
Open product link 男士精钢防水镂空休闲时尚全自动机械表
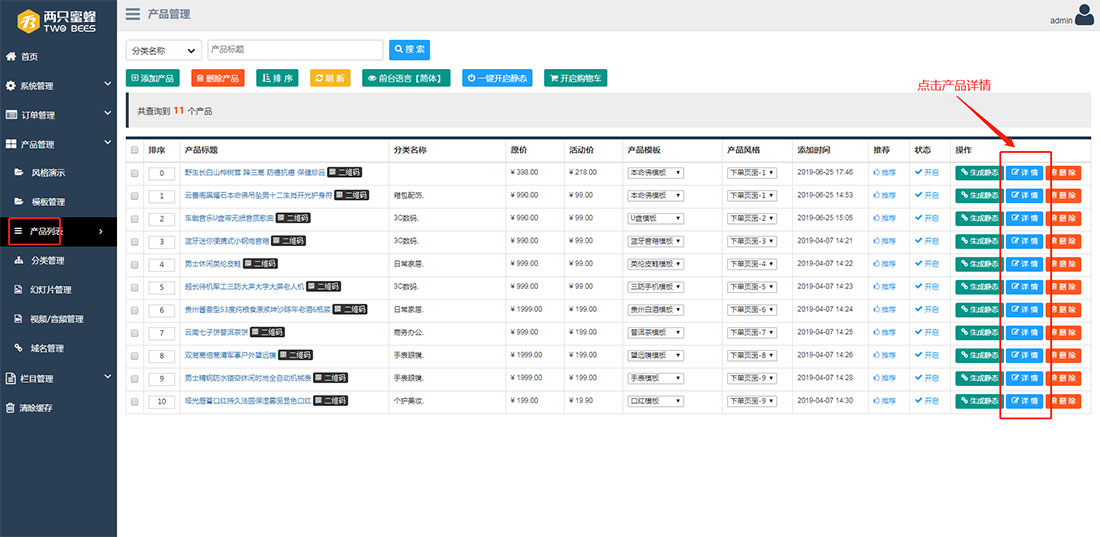tap(247, 378)
